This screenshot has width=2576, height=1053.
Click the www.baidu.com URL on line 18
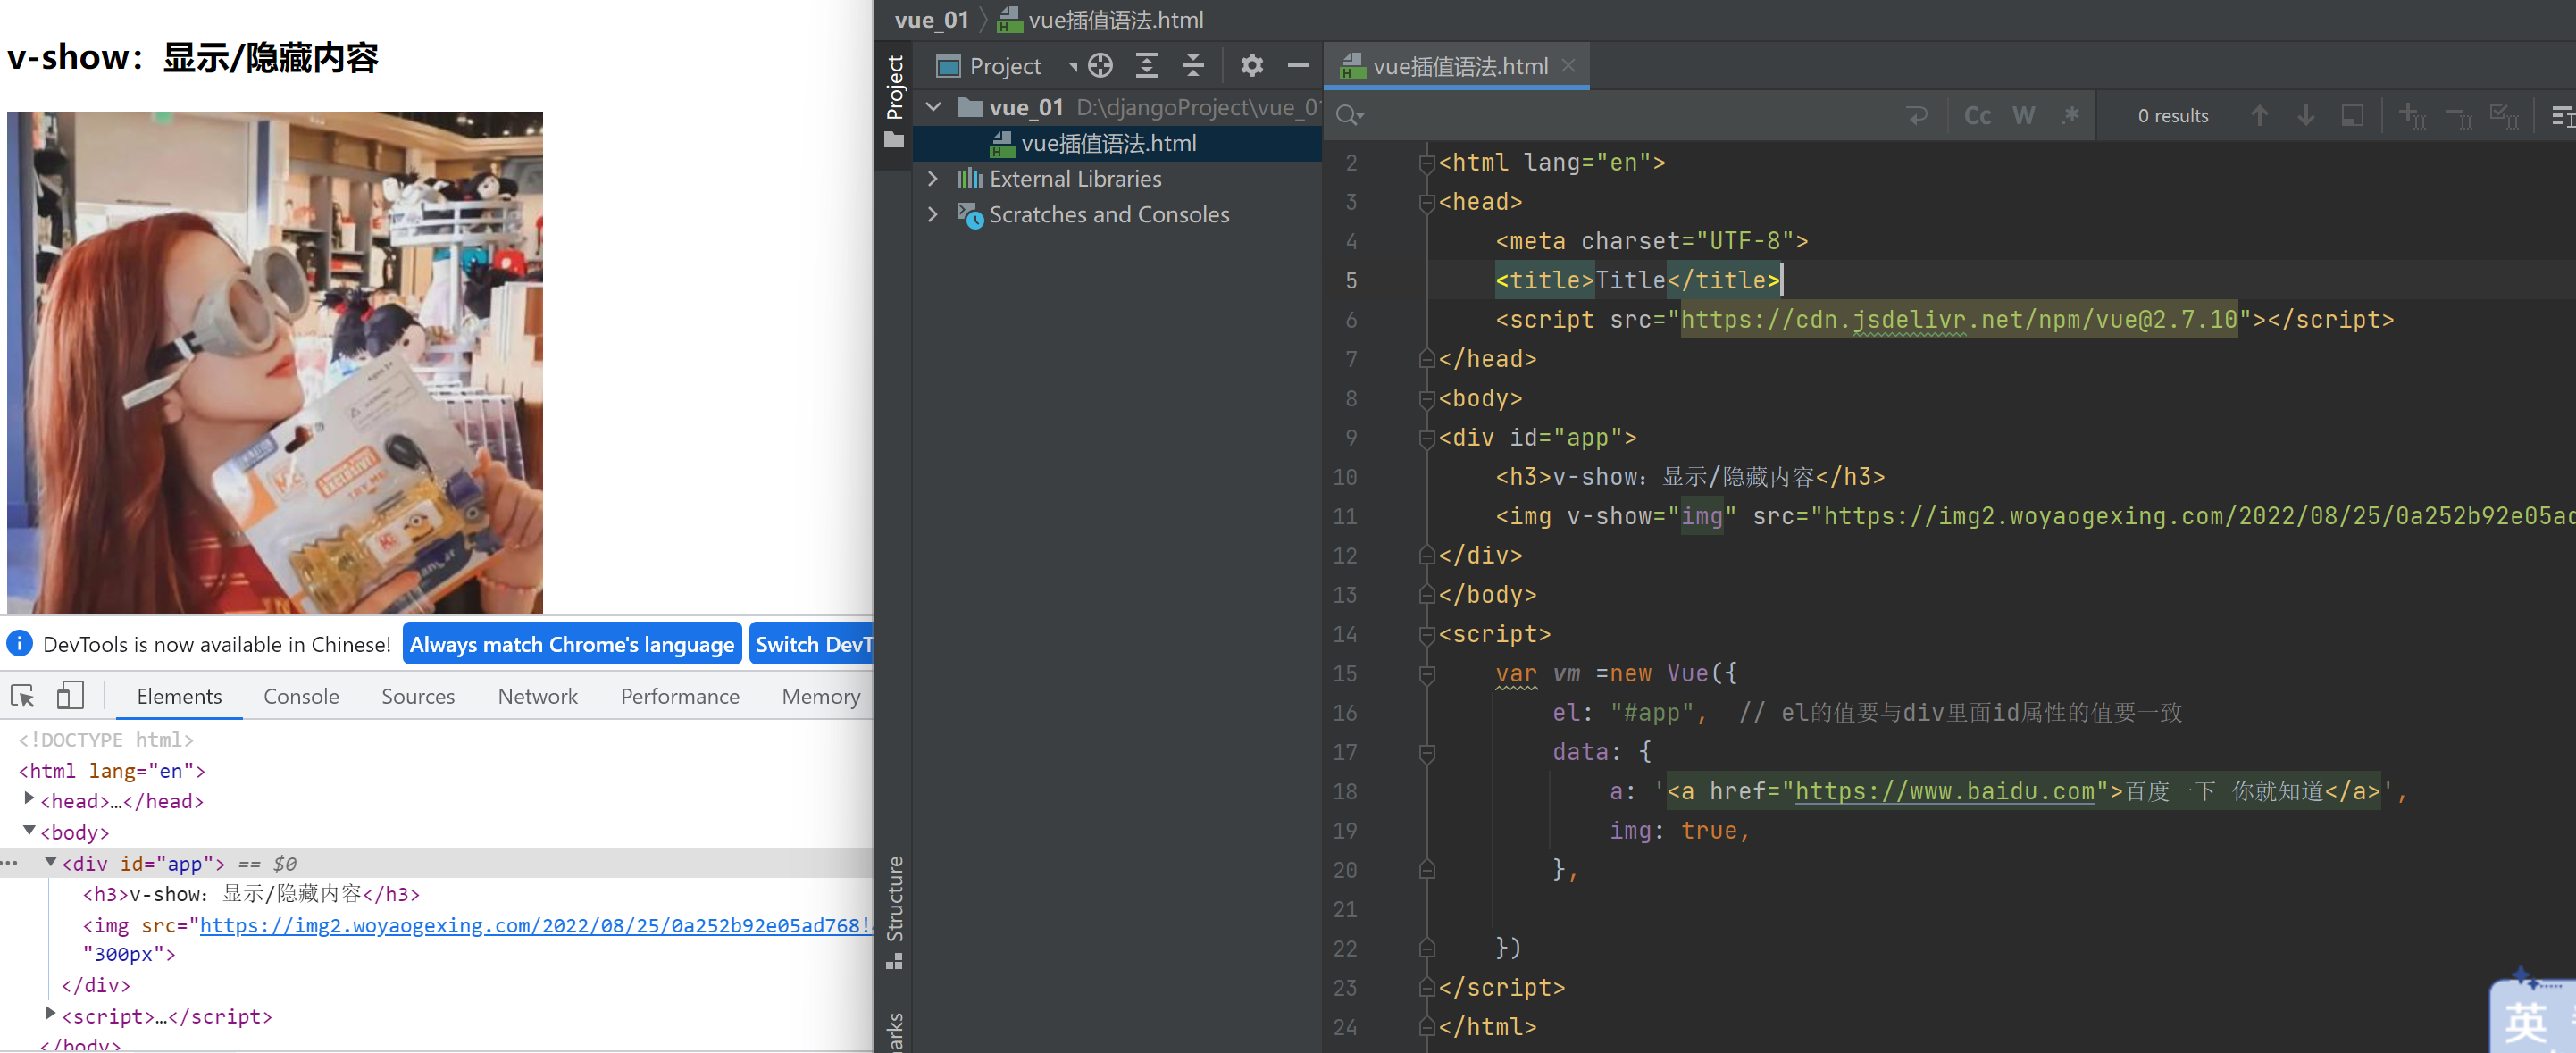[x=1944, y=792]
